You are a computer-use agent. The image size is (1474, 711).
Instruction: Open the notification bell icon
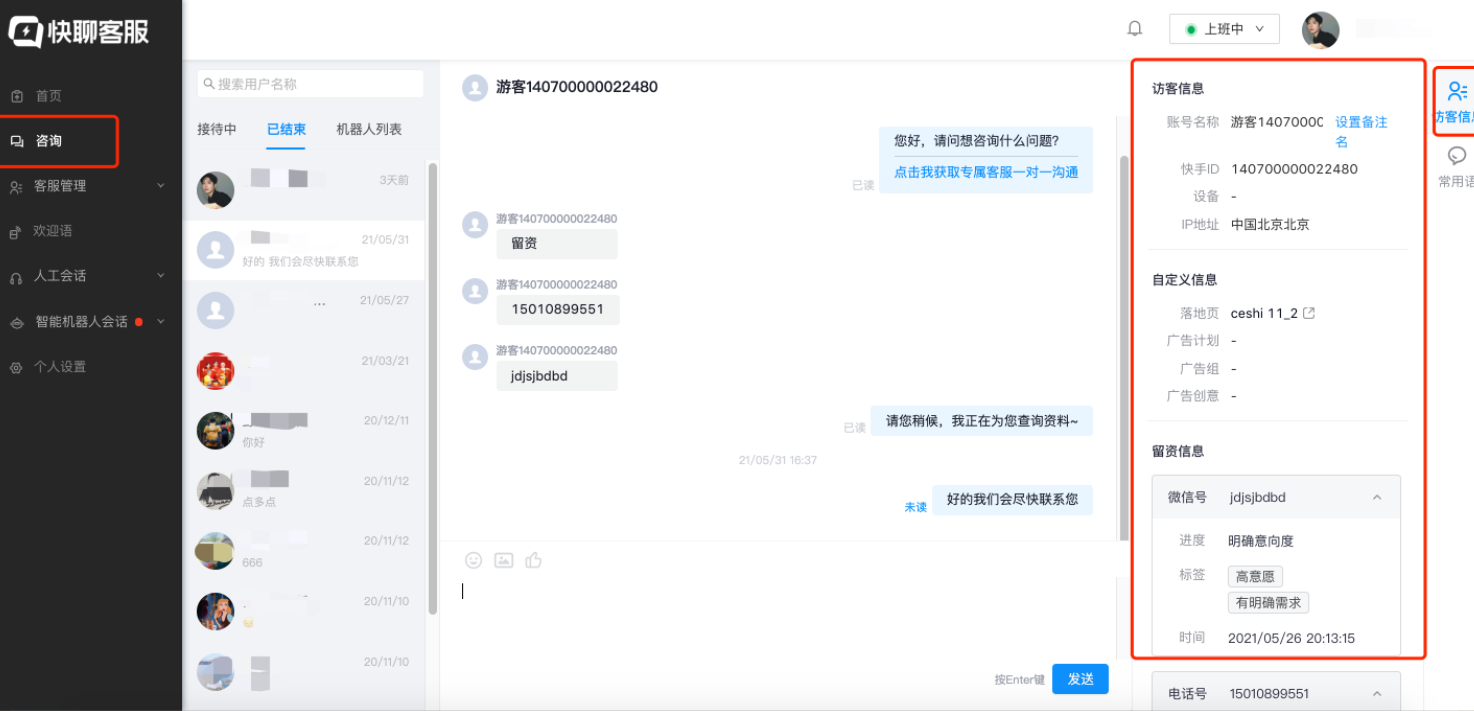(1134, 28)
